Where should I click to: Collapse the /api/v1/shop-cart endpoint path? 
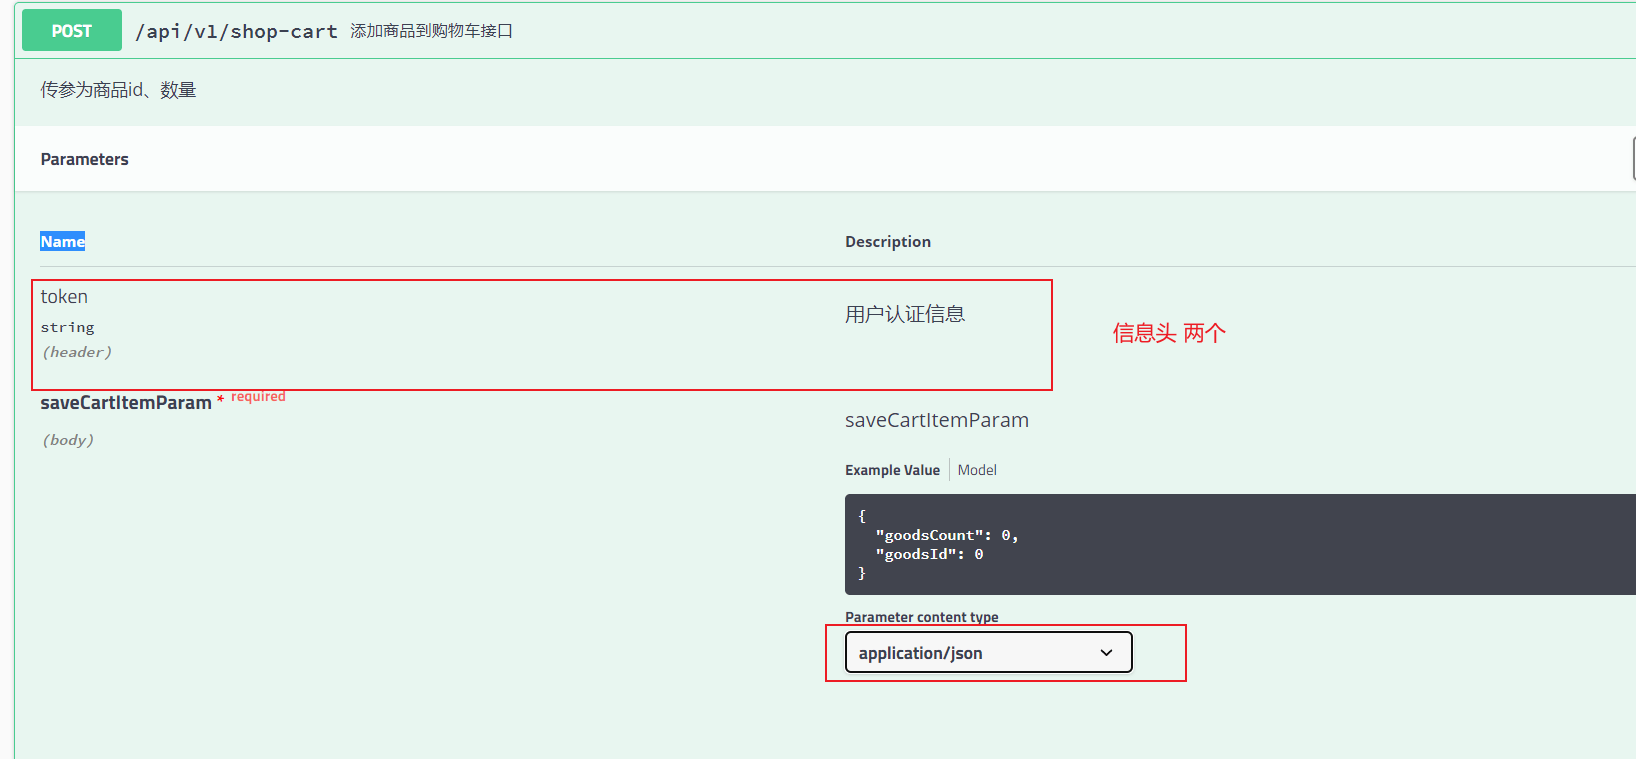pos(237,31)
